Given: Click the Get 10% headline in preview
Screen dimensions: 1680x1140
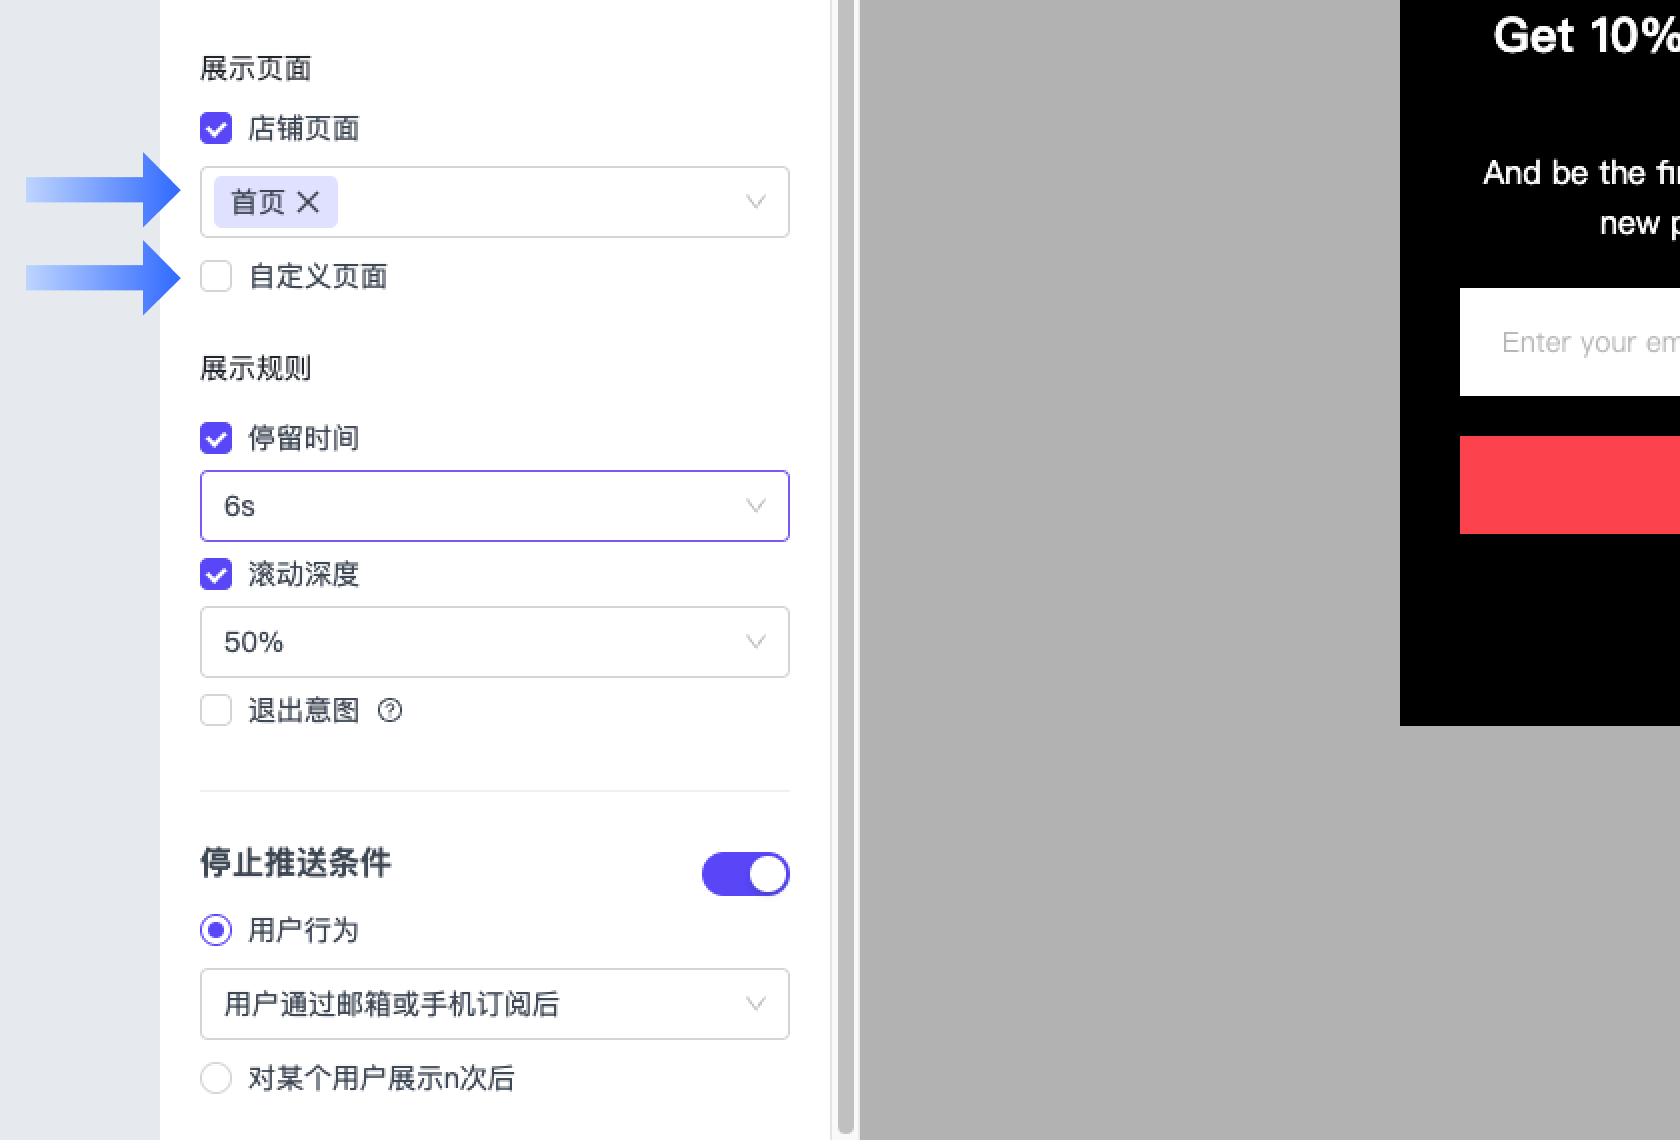Looking at the screenshot, I should click(x=1585, y=36).
